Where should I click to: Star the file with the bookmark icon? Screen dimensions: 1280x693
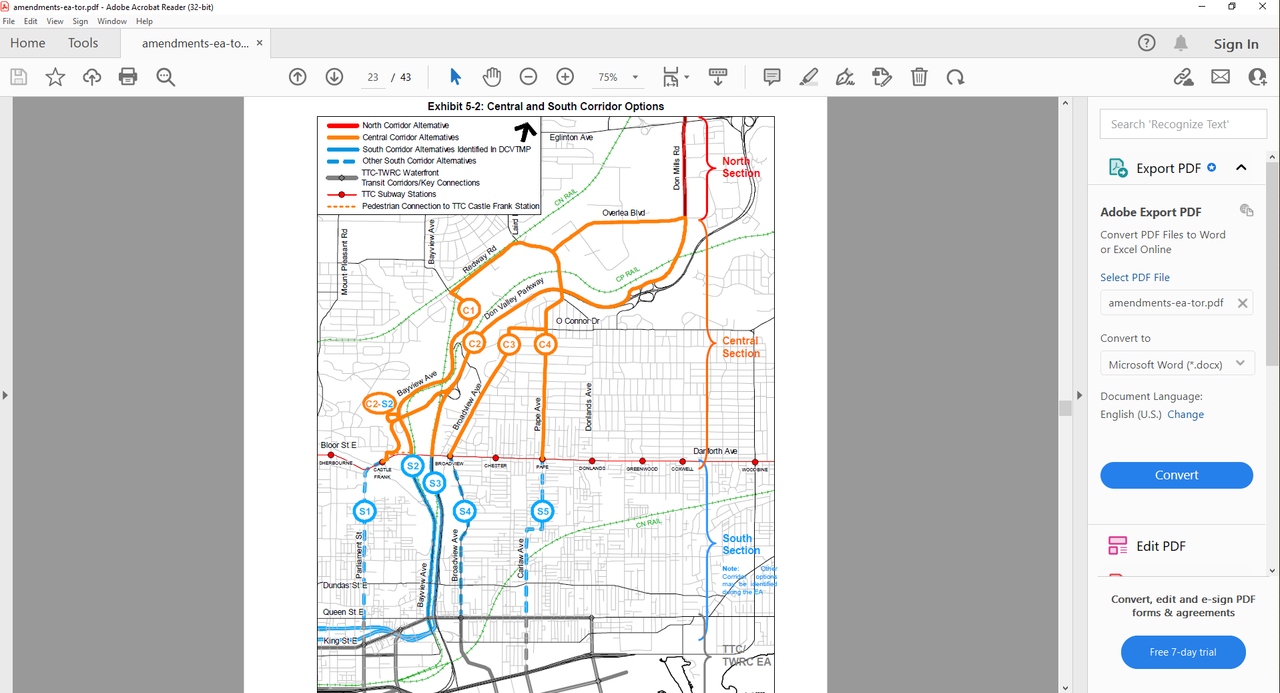(55, 77)
